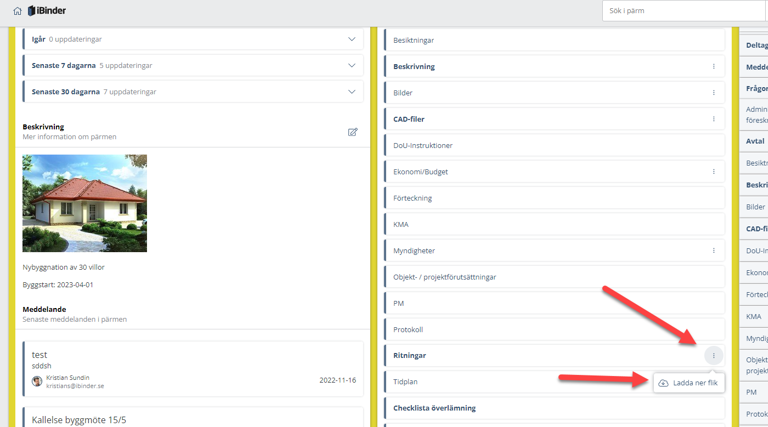Select the Avtal item in right sidebar
The width and height of the screenshot is (768, 427).
(x=754, y=141)
